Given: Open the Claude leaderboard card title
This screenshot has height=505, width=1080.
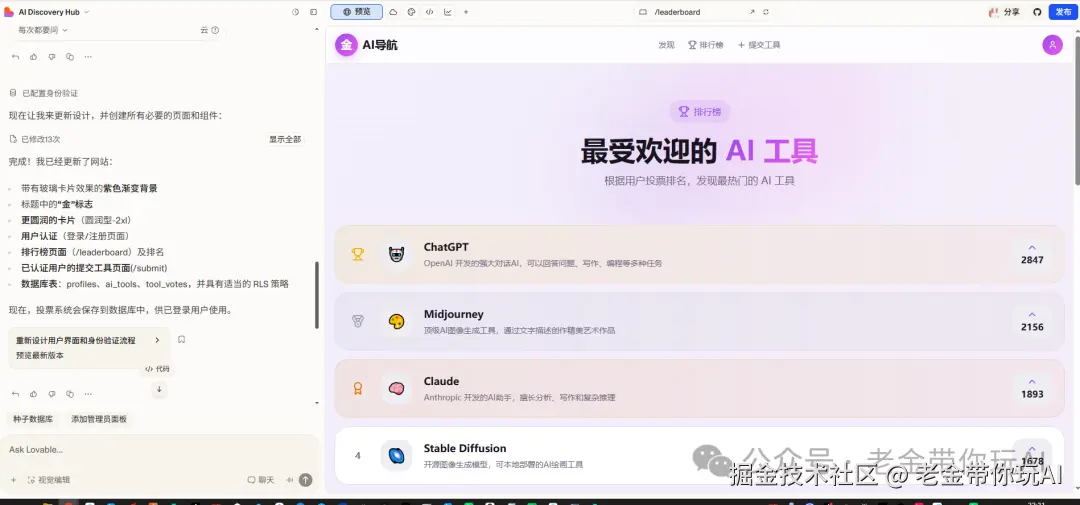Looking at the screenshot, I should [x=442, y=381].
